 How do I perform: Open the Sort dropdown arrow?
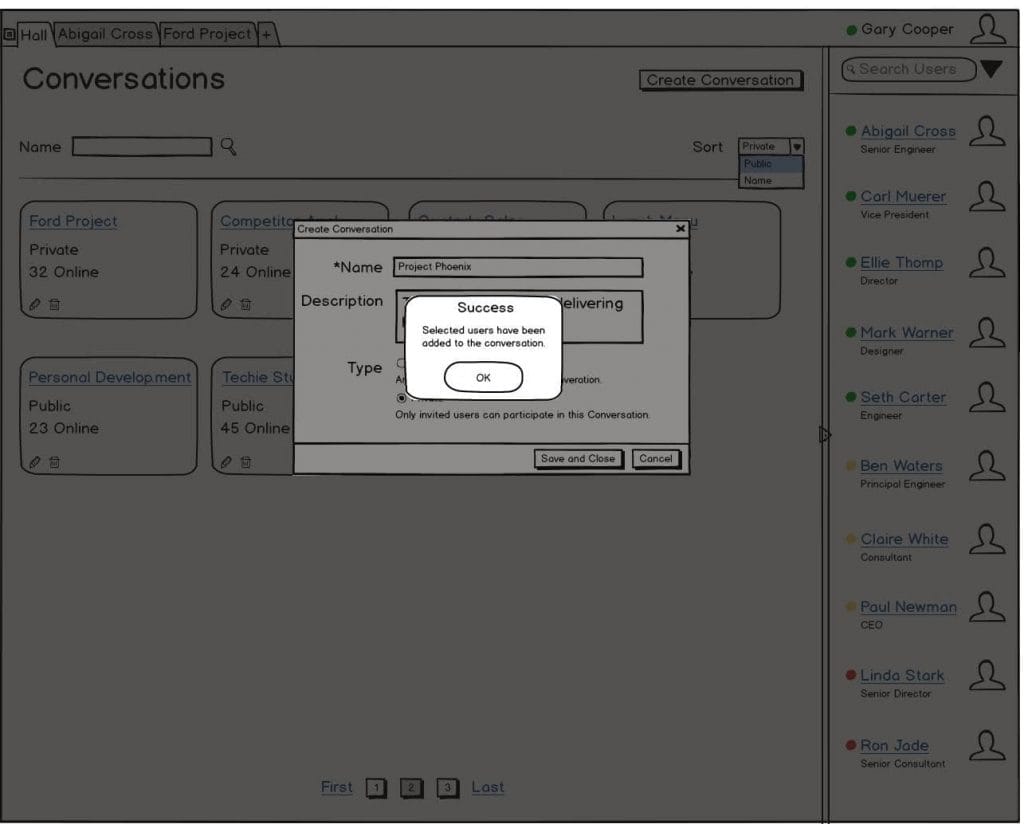tap(796, 146)
